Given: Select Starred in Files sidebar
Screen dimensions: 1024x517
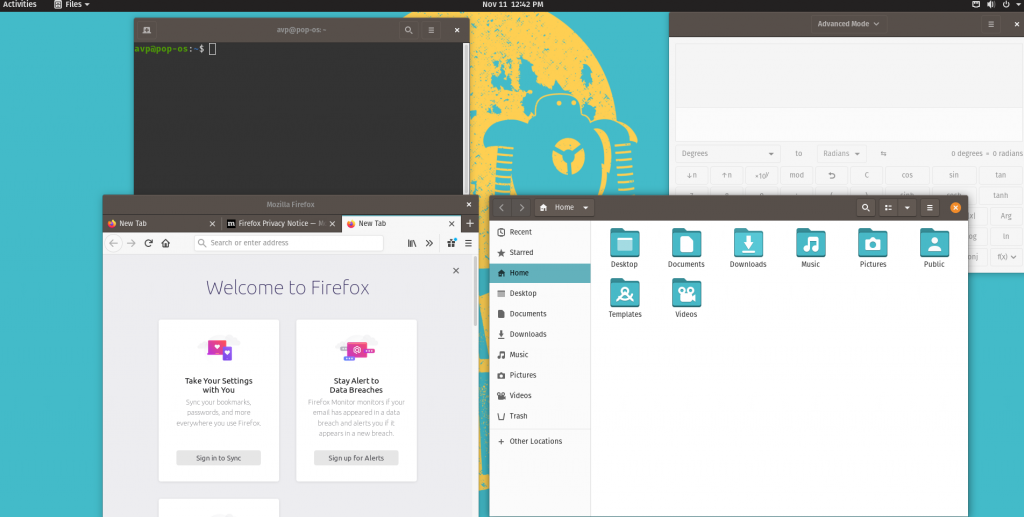Looking at the screenshot, I should 540,253.
